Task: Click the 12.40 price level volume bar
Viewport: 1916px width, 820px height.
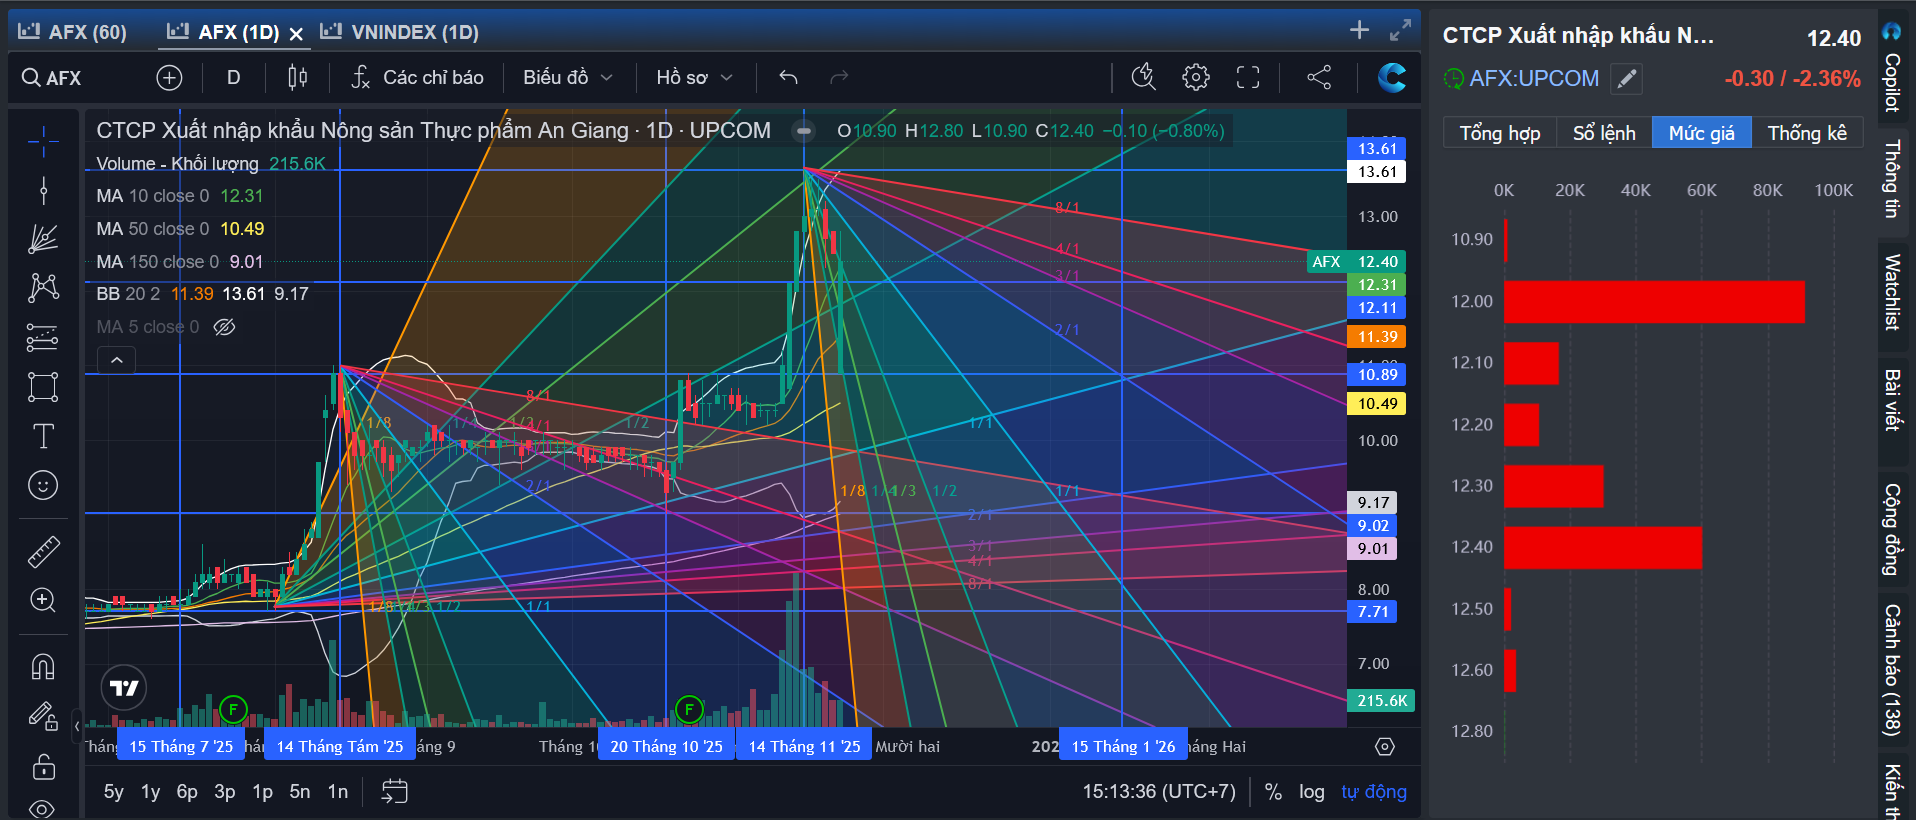Action: [x=1603, y=547]
